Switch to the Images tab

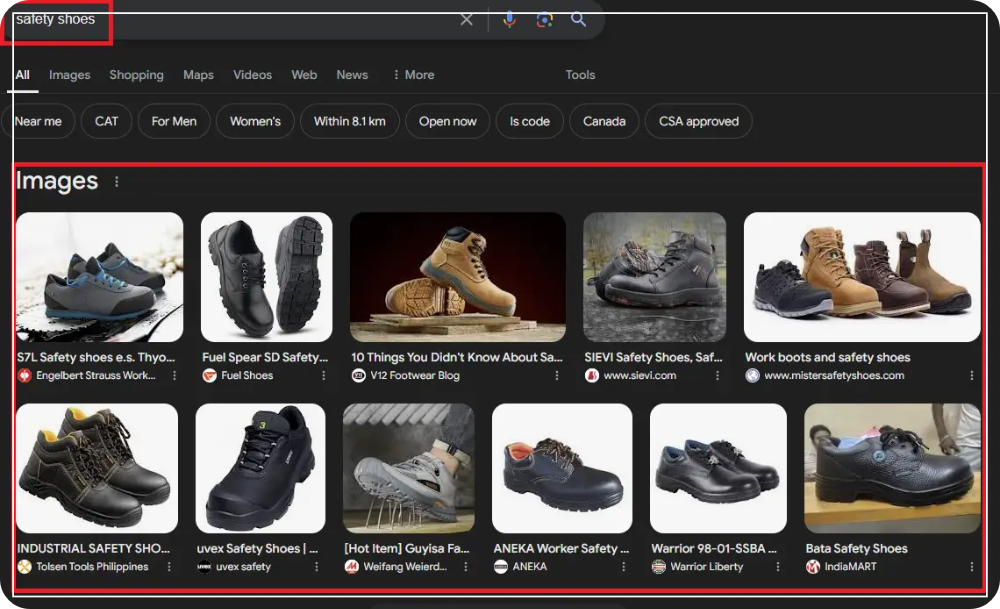(x=70, y=75)
